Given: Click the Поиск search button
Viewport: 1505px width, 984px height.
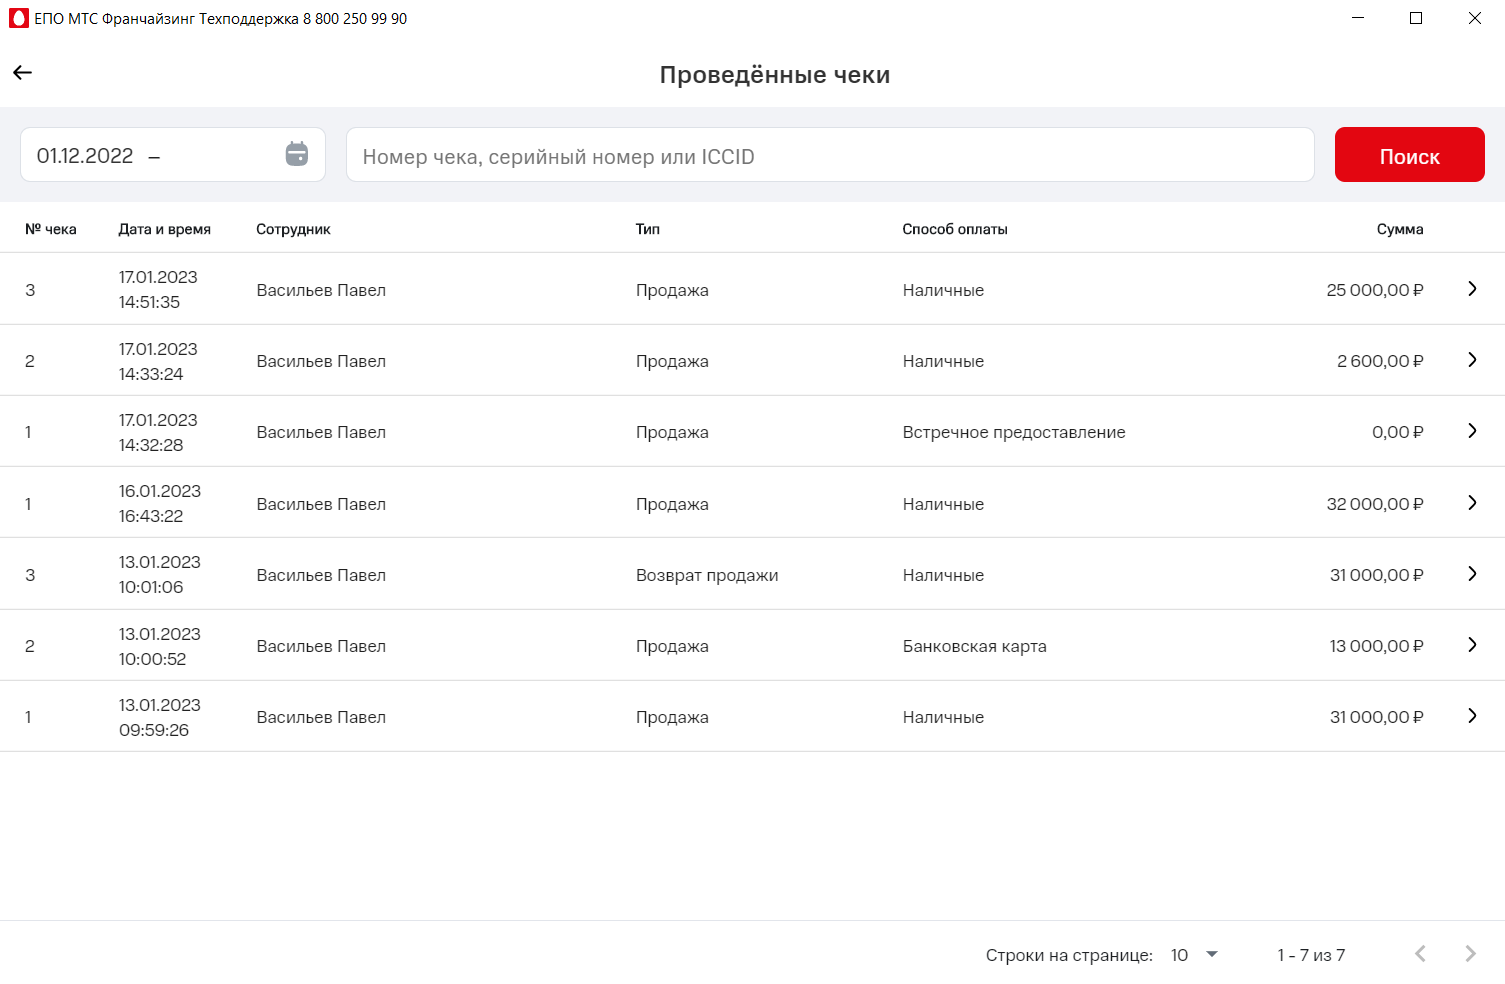Looking at the screenshot, I should point(1409,155).
